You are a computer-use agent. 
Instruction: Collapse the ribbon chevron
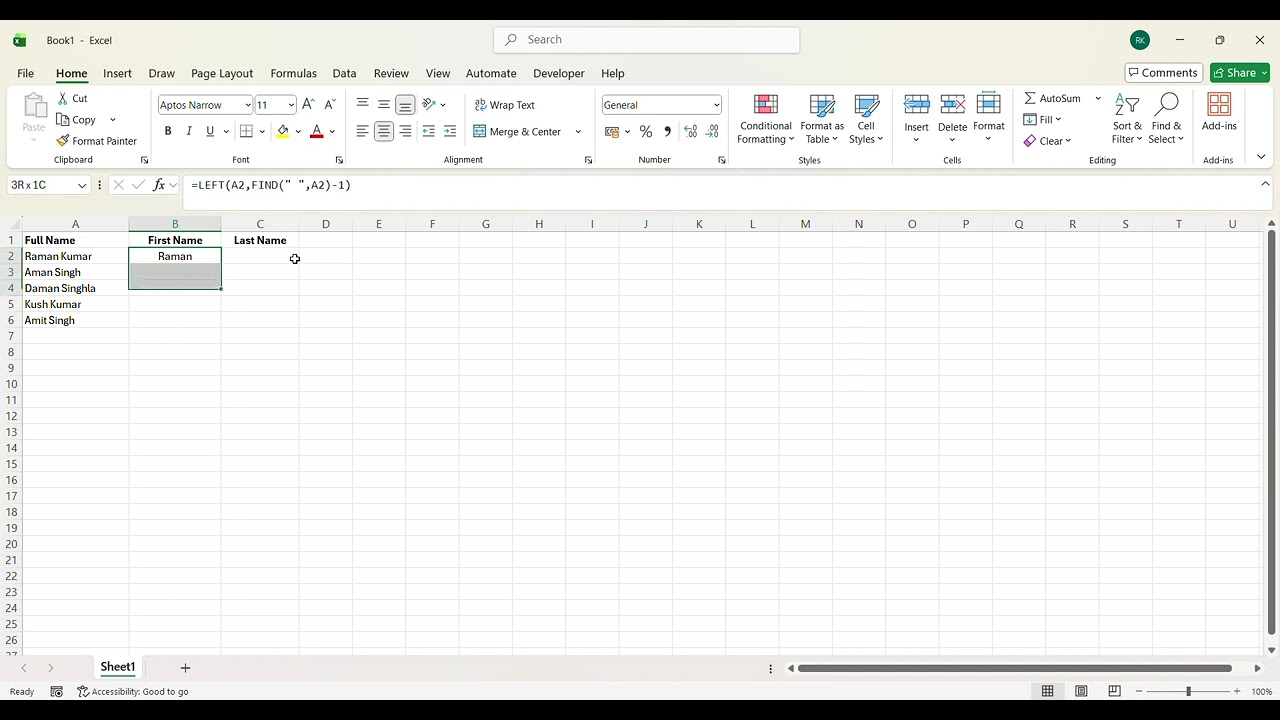click(1261, 157)
